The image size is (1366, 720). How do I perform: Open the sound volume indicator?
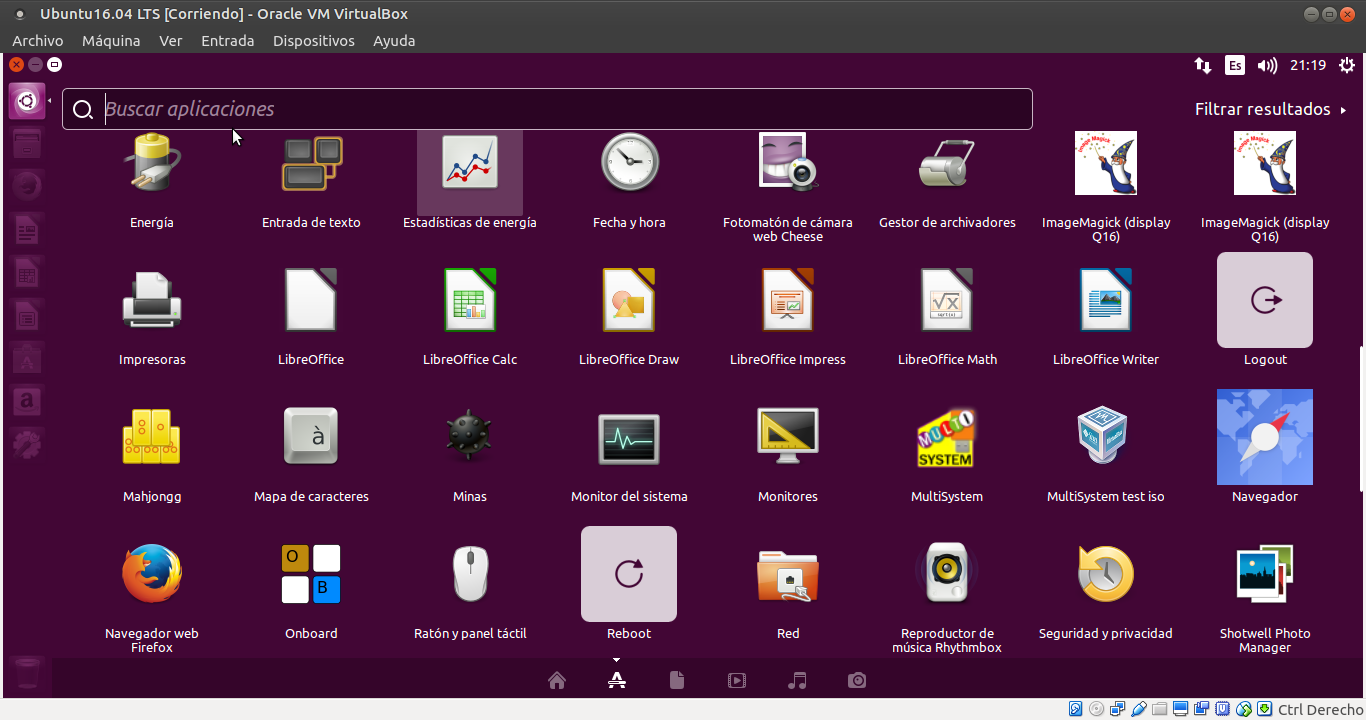click(1267, 65)
